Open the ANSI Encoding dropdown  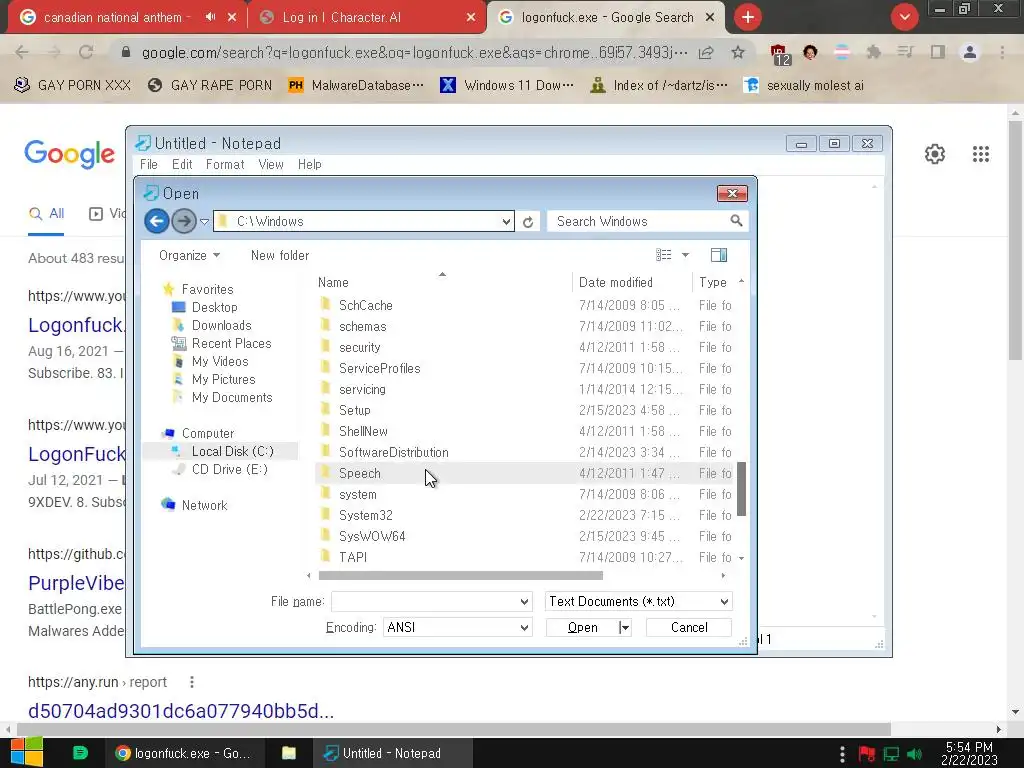pyautogui.click(x=457, y=628)
